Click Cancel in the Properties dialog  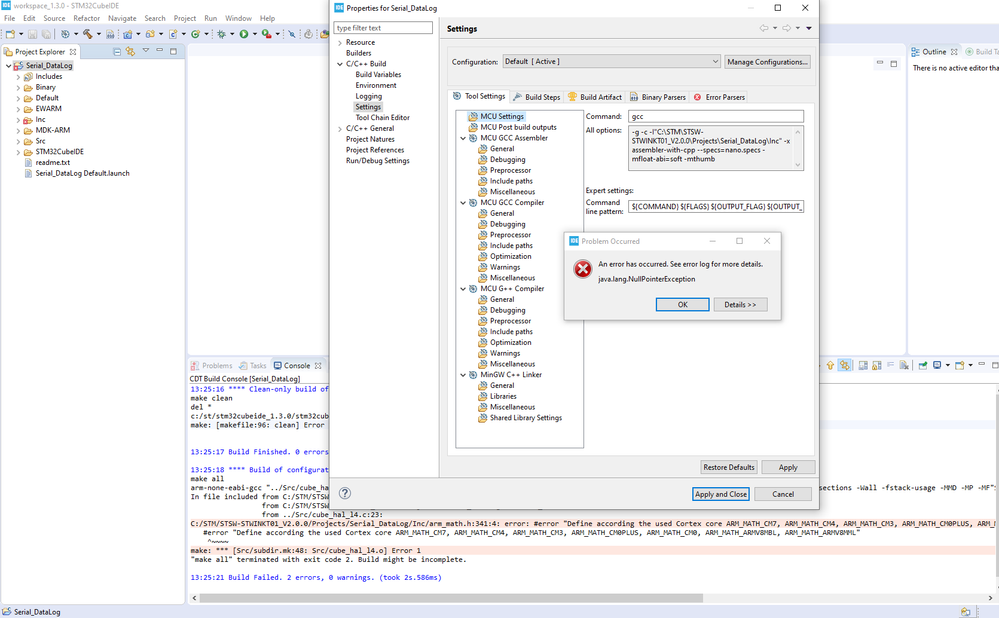[783, 494]
